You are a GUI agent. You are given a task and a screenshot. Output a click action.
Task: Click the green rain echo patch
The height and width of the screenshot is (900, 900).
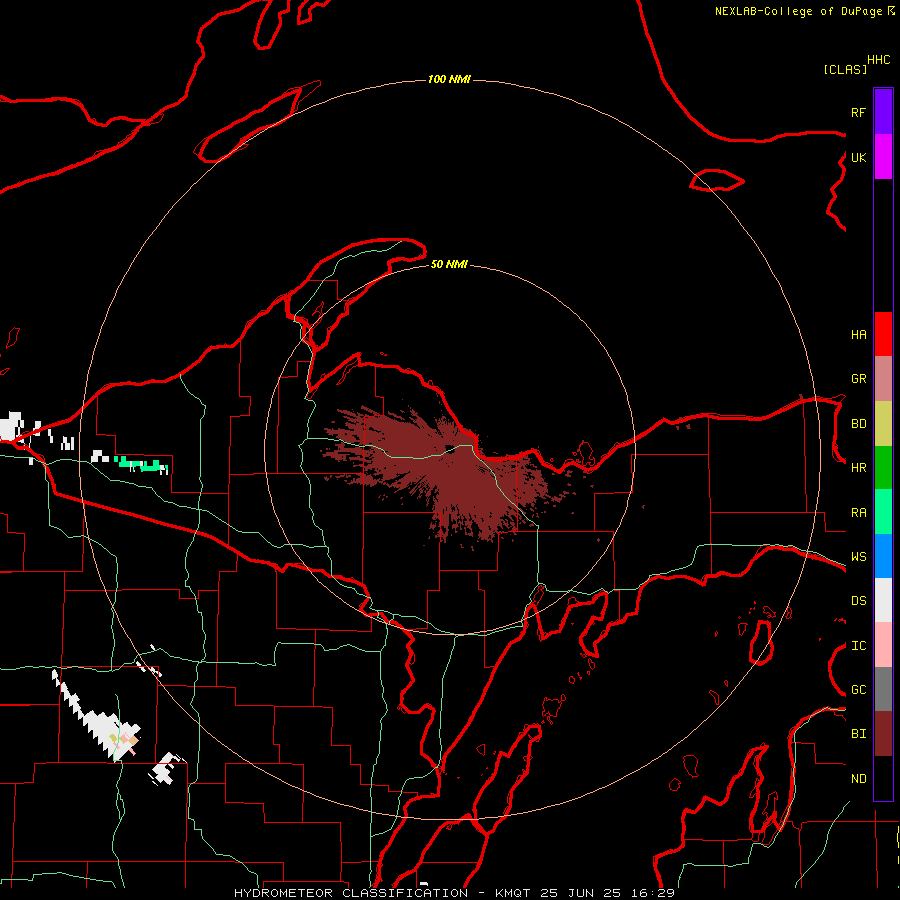coord(141,464)
